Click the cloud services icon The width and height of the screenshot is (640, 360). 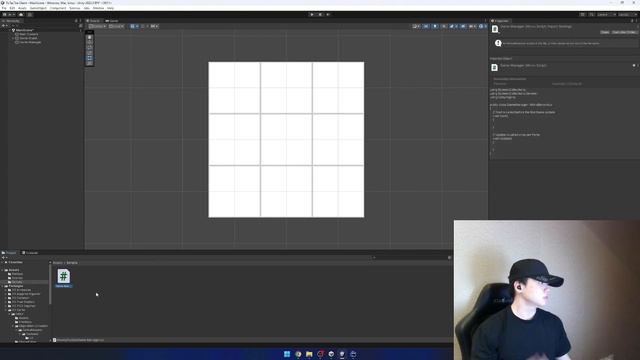tap(21, 15)
